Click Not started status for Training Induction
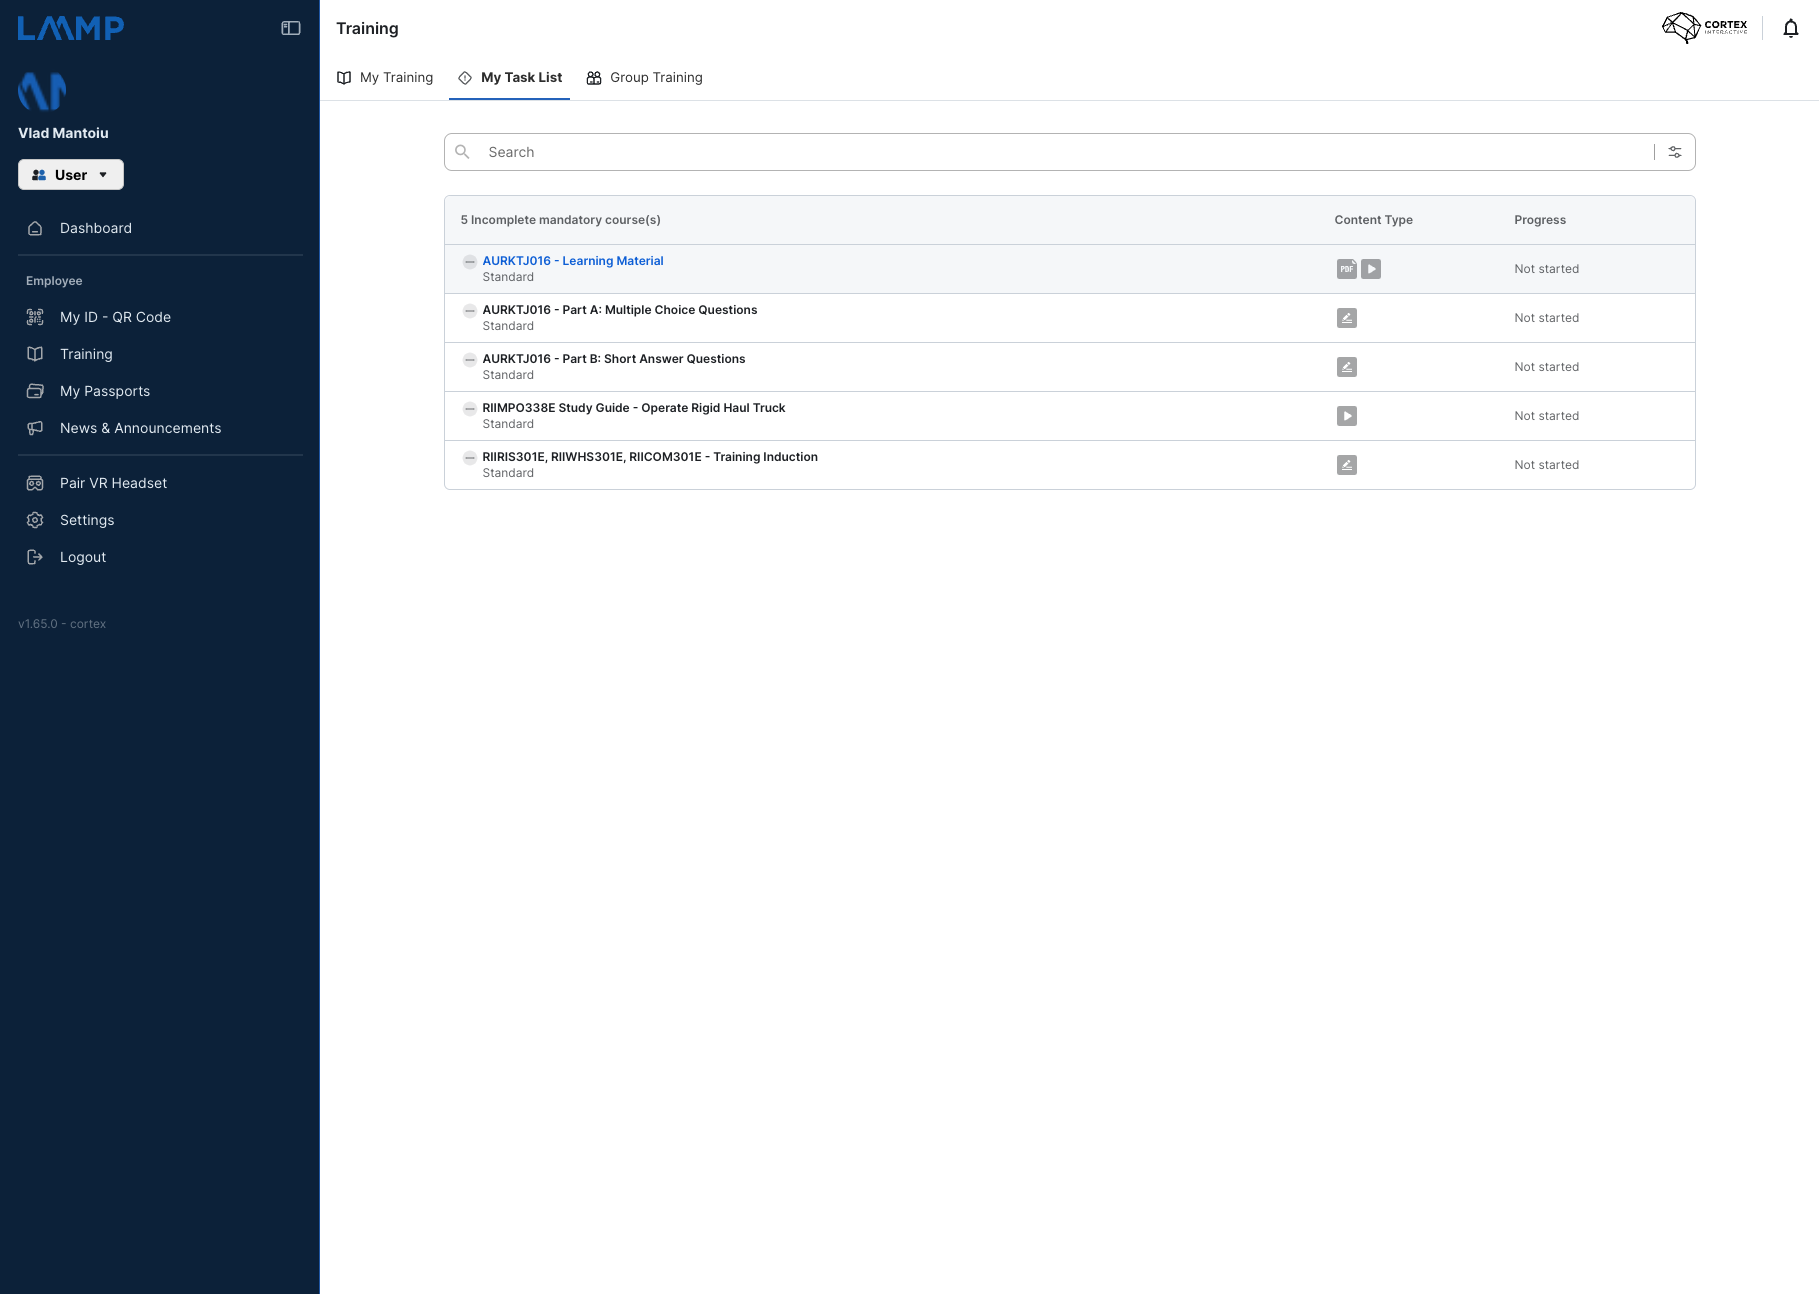1819x1294 pixels. pos(1546,465)
